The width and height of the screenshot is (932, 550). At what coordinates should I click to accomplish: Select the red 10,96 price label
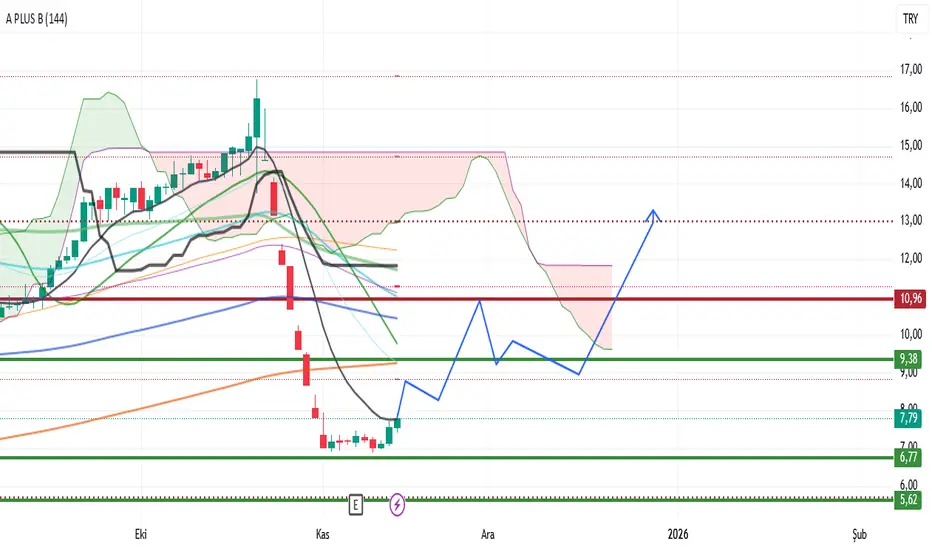[910, 298]
